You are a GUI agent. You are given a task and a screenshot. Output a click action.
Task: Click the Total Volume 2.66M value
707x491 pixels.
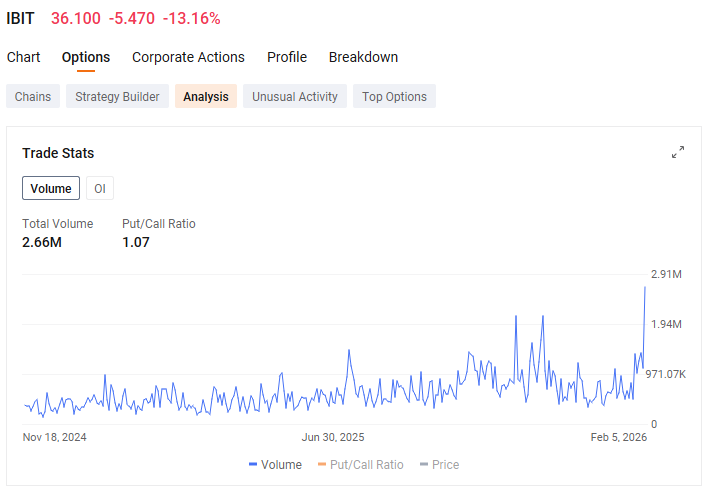tap(42, 242)
